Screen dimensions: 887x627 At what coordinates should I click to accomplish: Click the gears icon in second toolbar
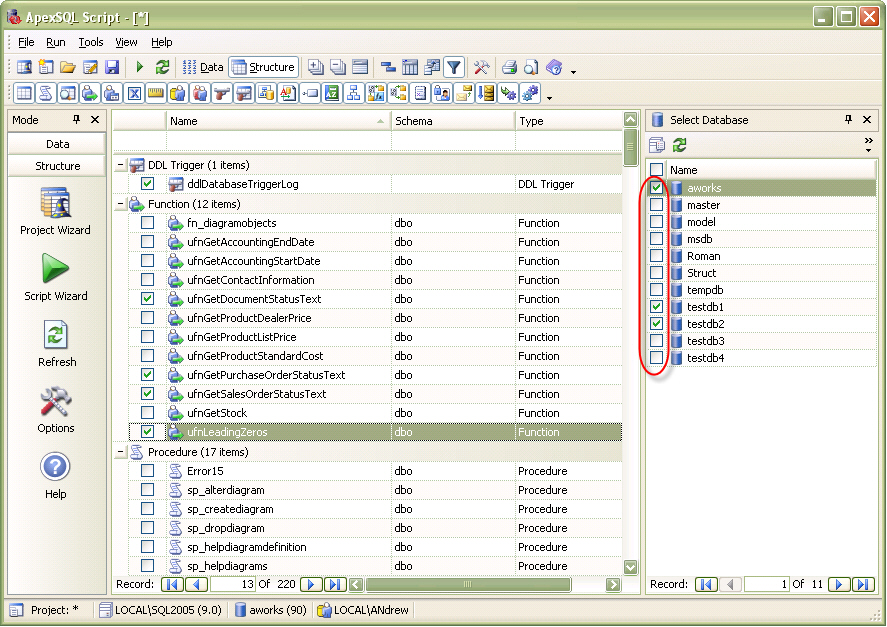[530, 93]
